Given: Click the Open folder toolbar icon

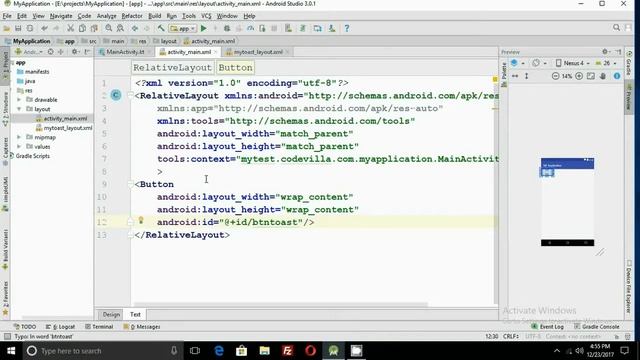Looking at the screenshot, I should click(x=7, y=29).
